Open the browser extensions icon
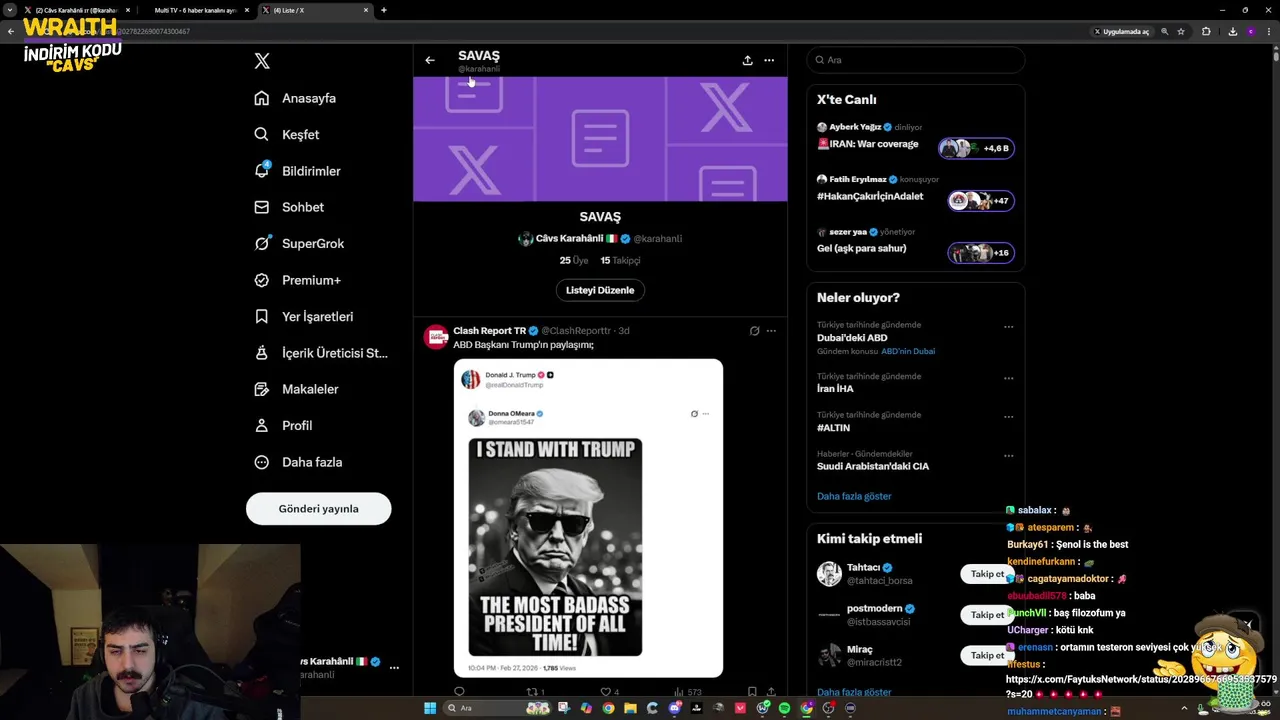This screenshot has width=1280, height=720. tap(1206, 32)
